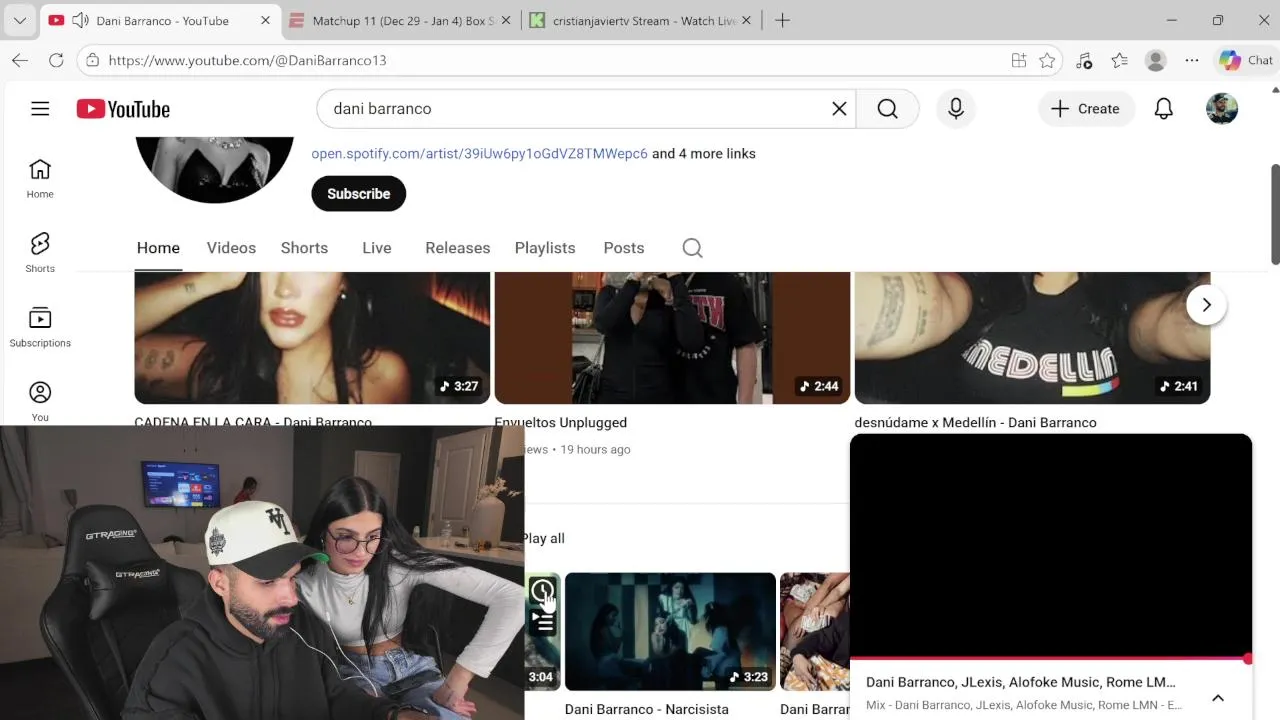The image size is (1280, 720).
Task: Switch to the Playlists channel tab
Action: (x=545, y=248)
